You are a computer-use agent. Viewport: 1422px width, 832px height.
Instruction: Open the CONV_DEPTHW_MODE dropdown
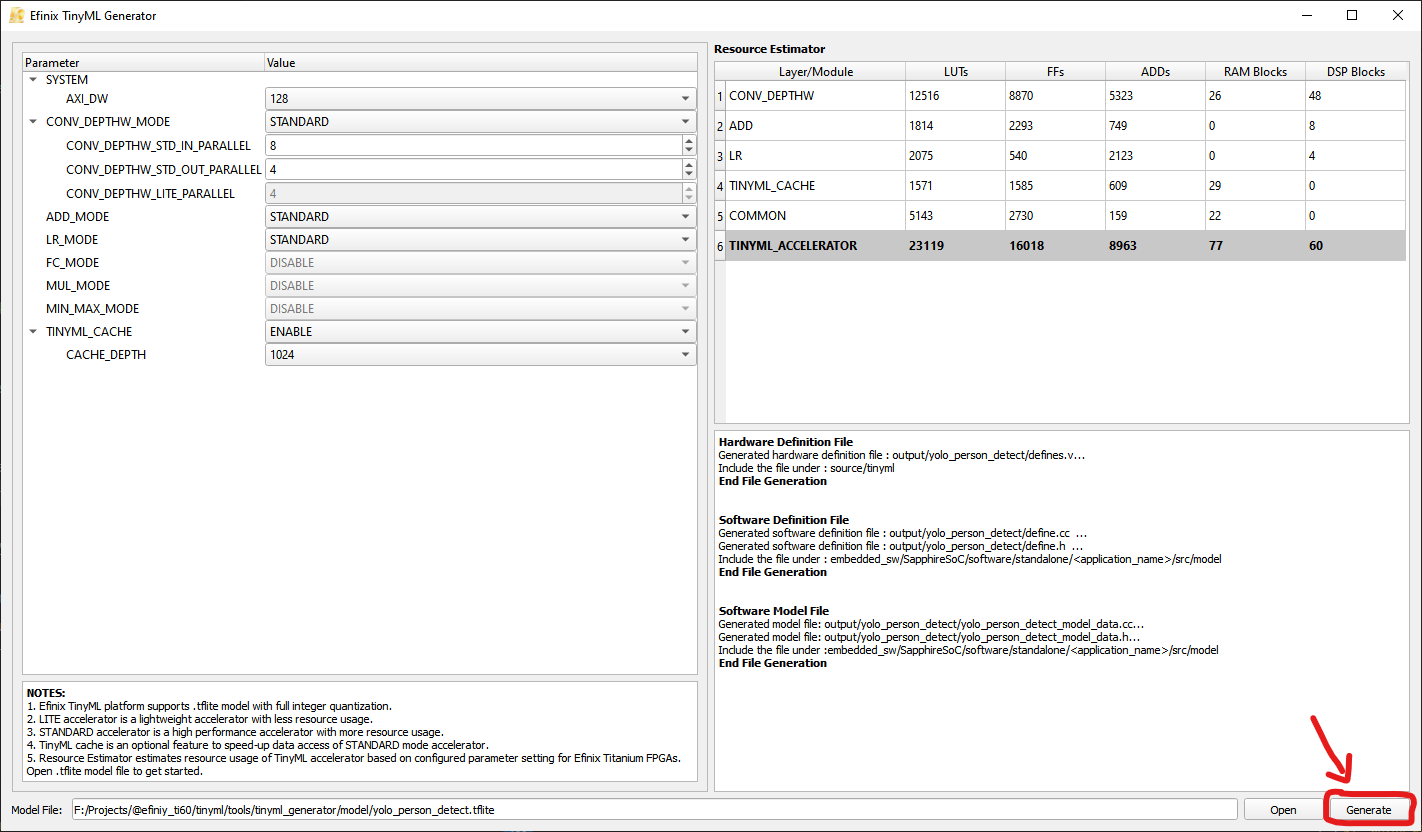click(x=480, y=122)
